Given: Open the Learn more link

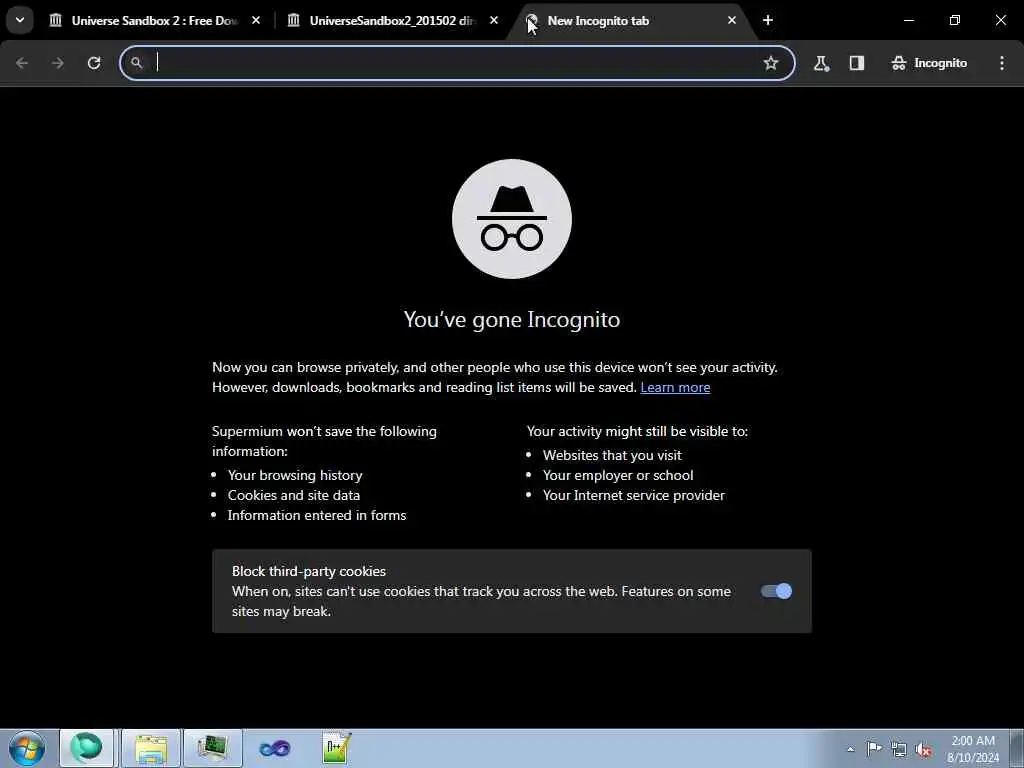Looking at the screenshot, I should 675,387.
